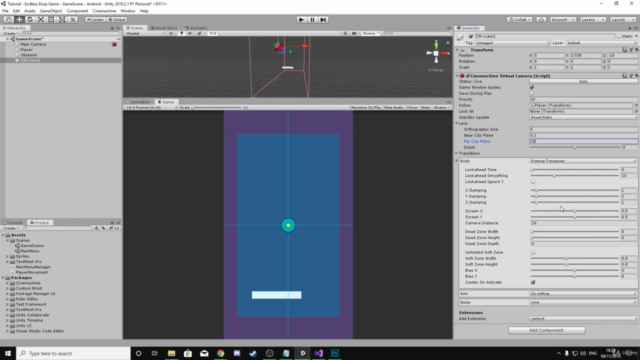Open Transform component settings gear
The width and height of the screenshot is (640, 360).
tap(636, 50)
